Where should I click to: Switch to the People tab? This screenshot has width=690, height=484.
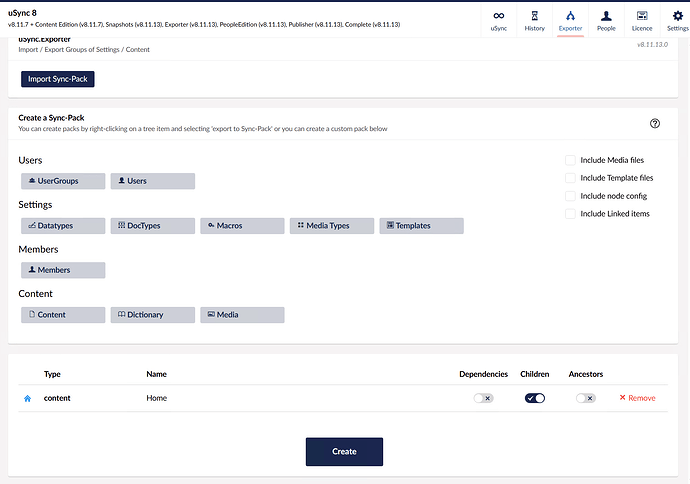[606, 20]
